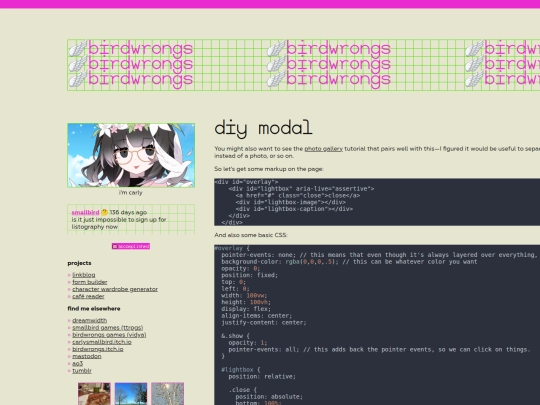Click the "136 days ago" timestamp
The image size is (540, 405).
click(x=128, y=212)
